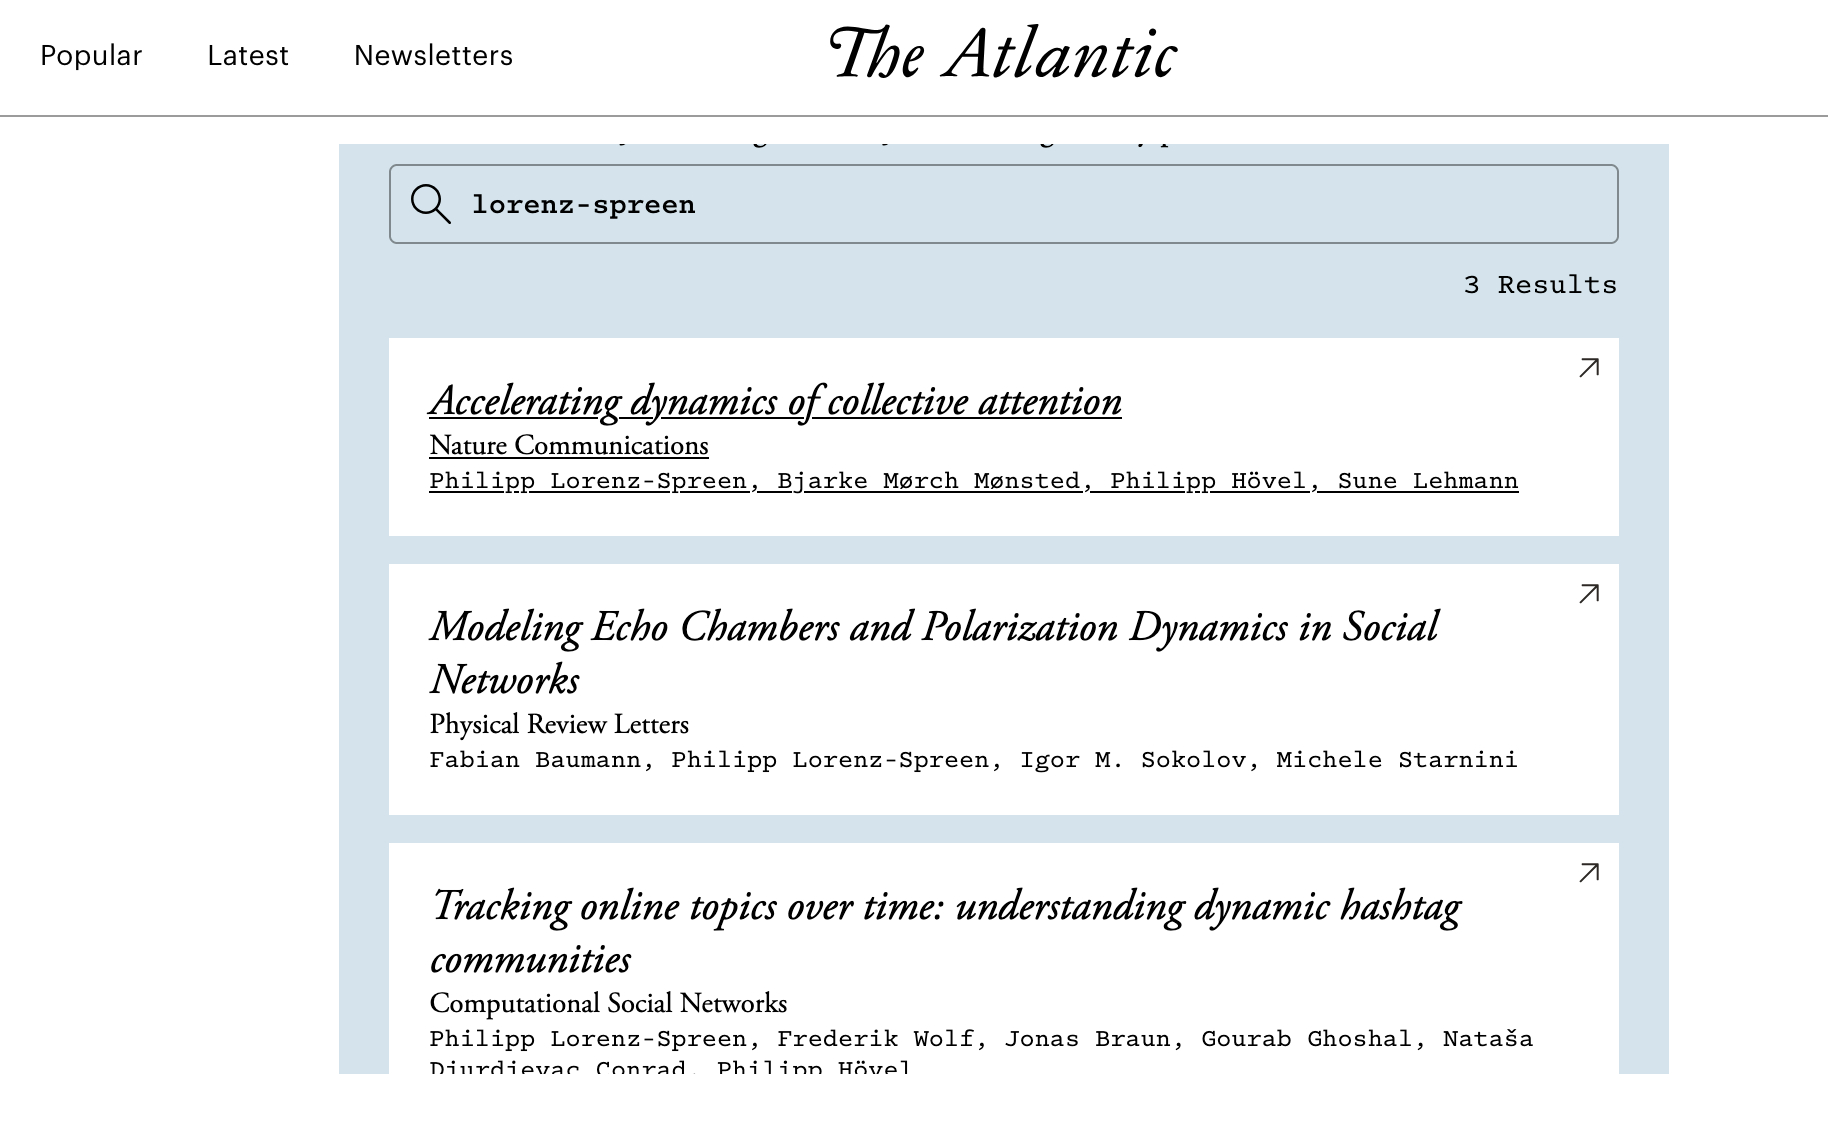1828x1146 pixels.
Task: Click author name Sune Lehmann
Action: click(1427, 481)
